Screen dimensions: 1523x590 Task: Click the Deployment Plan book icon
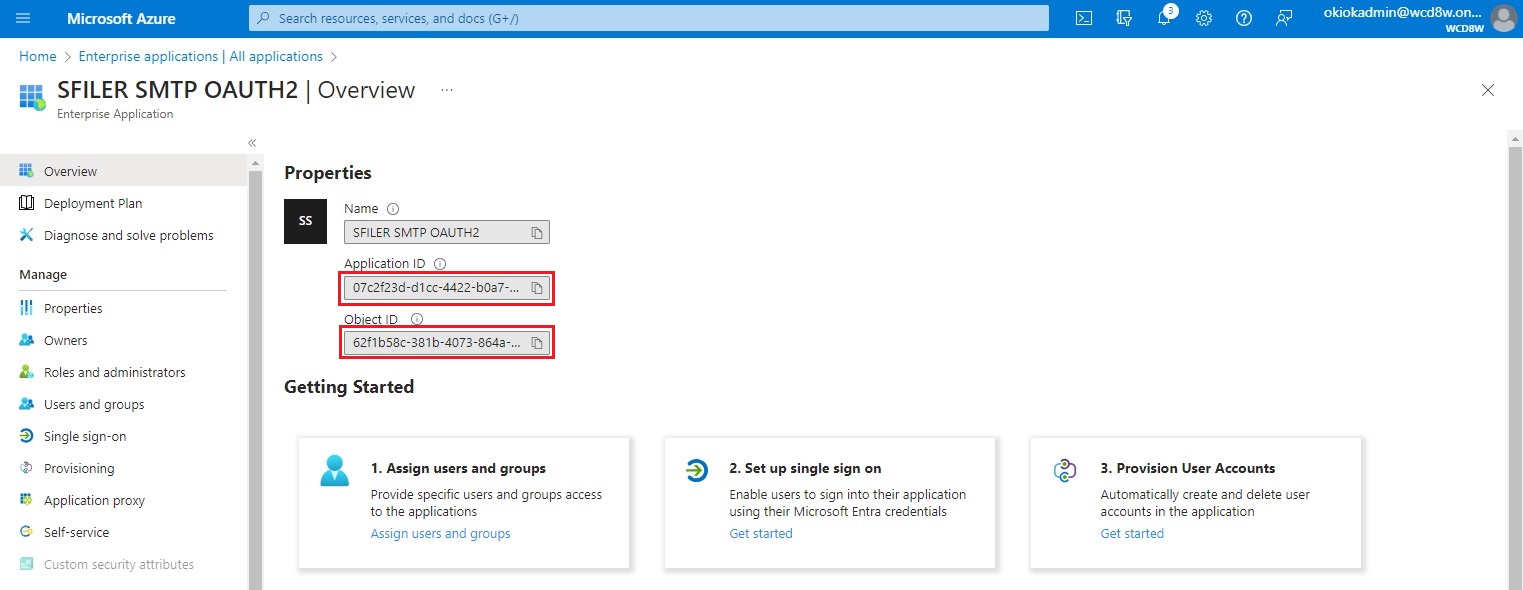coord(27,203)
